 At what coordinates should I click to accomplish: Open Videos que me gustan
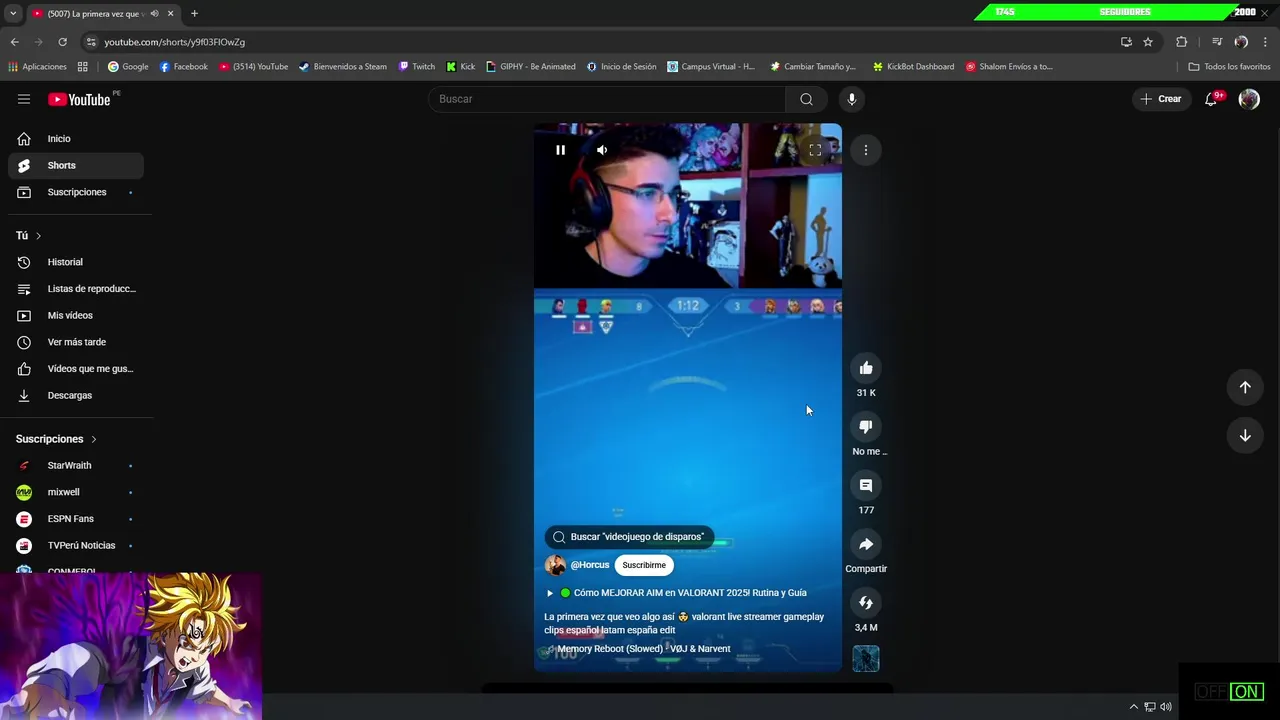(76, 369)
